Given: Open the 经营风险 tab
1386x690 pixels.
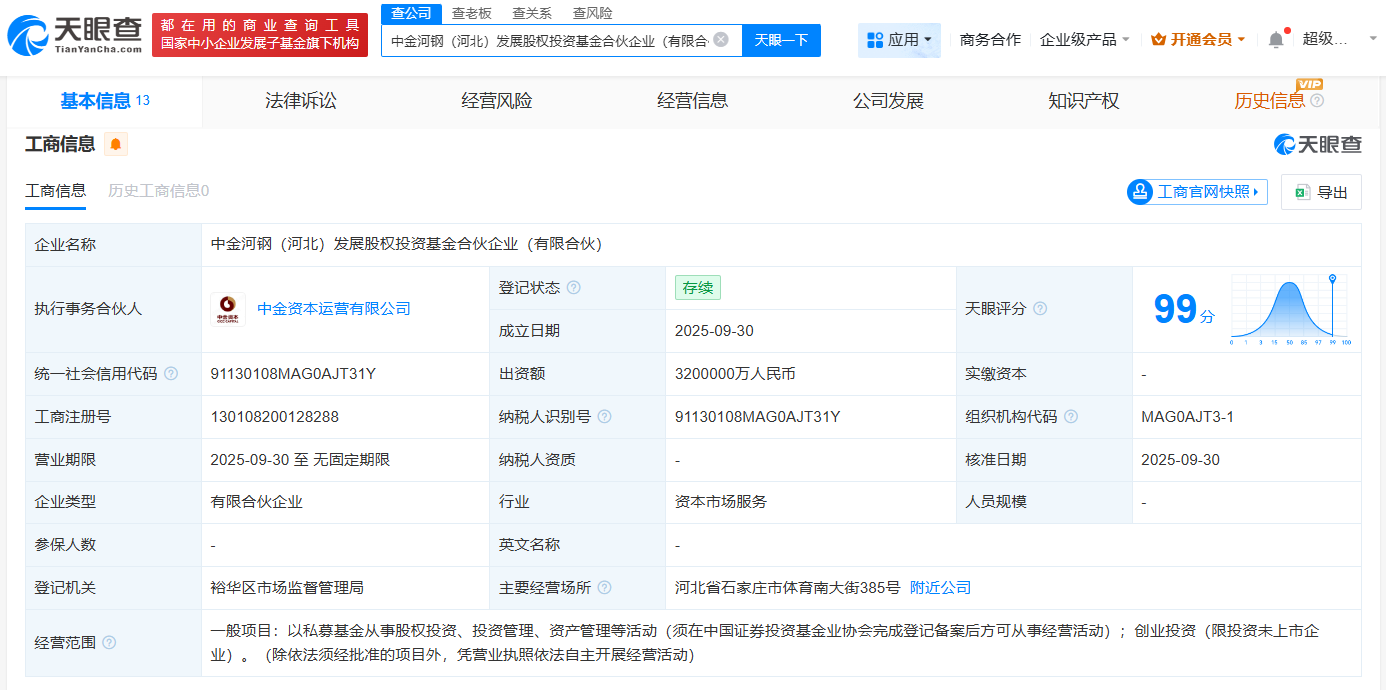Looking at the screenshot, I should click(x=497, y=101).
